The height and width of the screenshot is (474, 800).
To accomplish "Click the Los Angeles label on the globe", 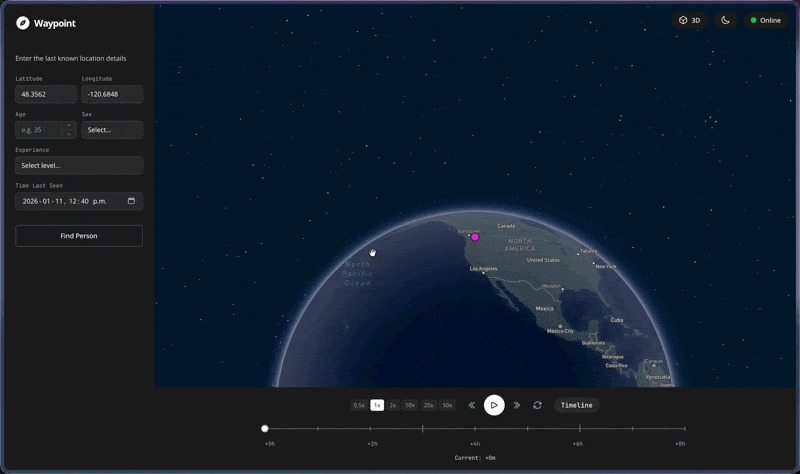I will (x=483, y=268).
